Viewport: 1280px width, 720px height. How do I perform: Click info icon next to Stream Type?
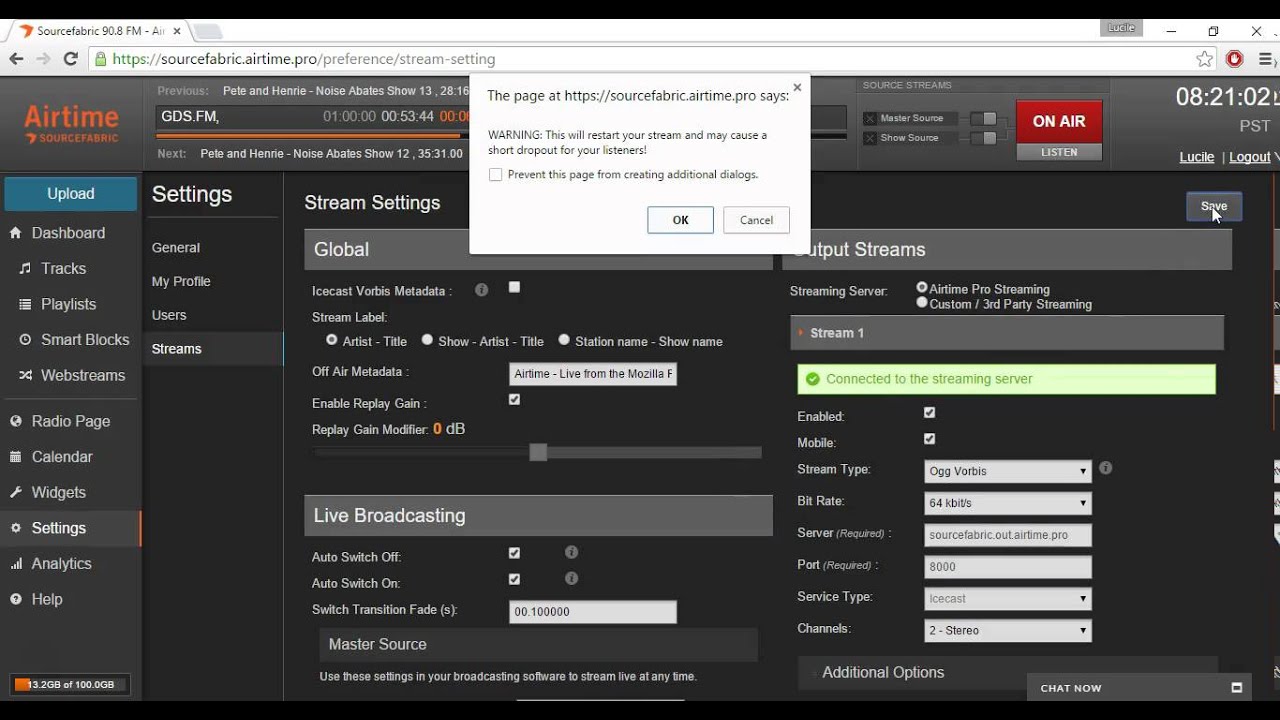click(1105, 468)
